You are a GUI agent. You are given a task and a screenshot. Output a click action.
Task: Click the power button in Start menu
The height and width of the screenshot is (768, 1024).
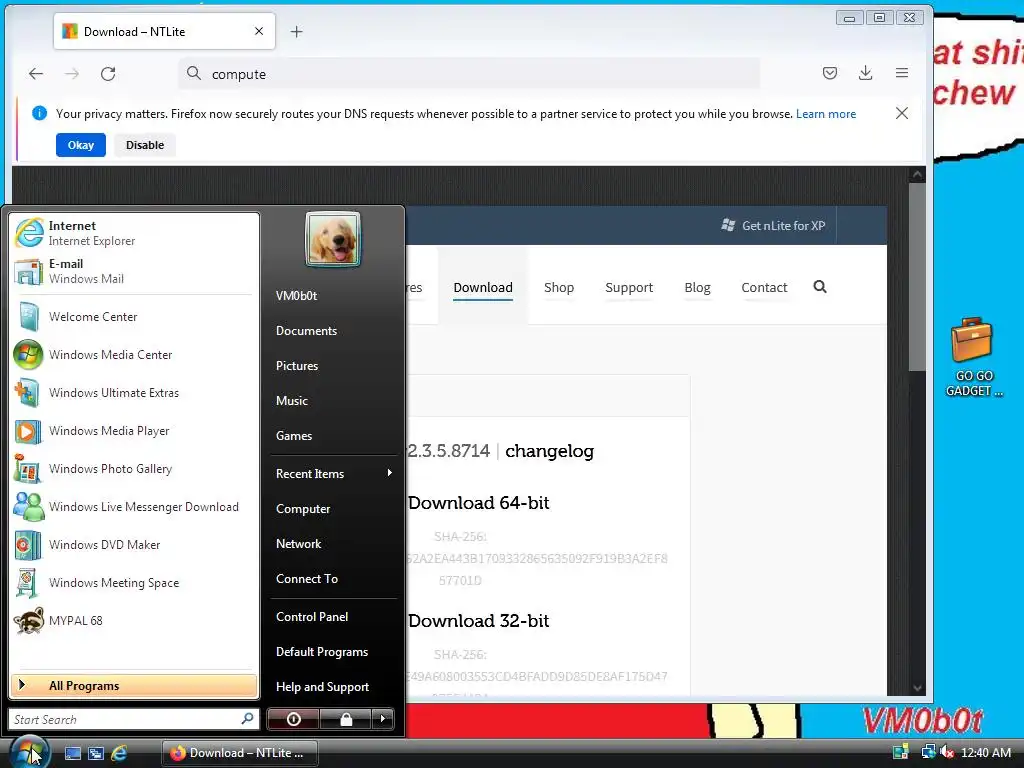click(x=293, y=719)
